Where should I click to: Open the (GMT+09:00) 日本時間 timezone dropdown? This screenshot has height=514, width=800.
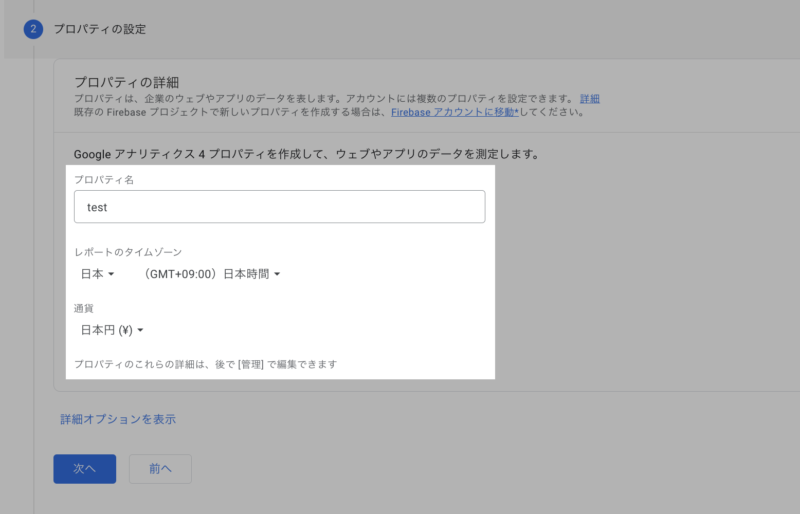tap(211, 274)
